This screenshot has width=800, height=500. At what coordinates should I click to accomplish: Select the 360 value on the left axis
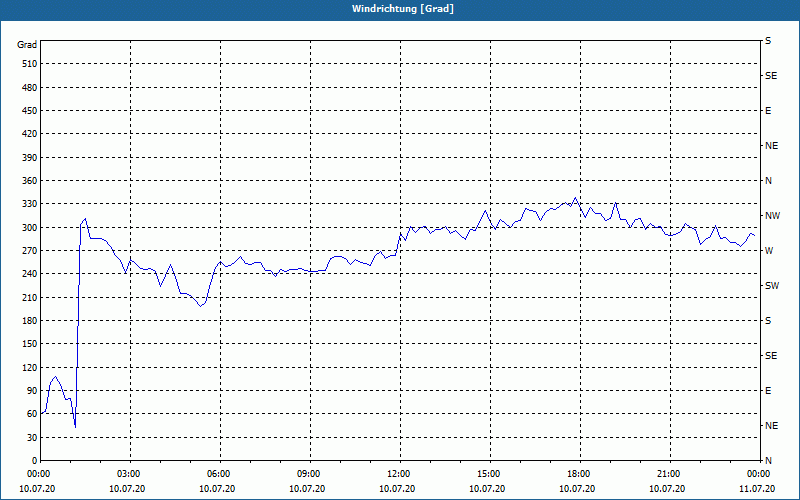(30, 181)
